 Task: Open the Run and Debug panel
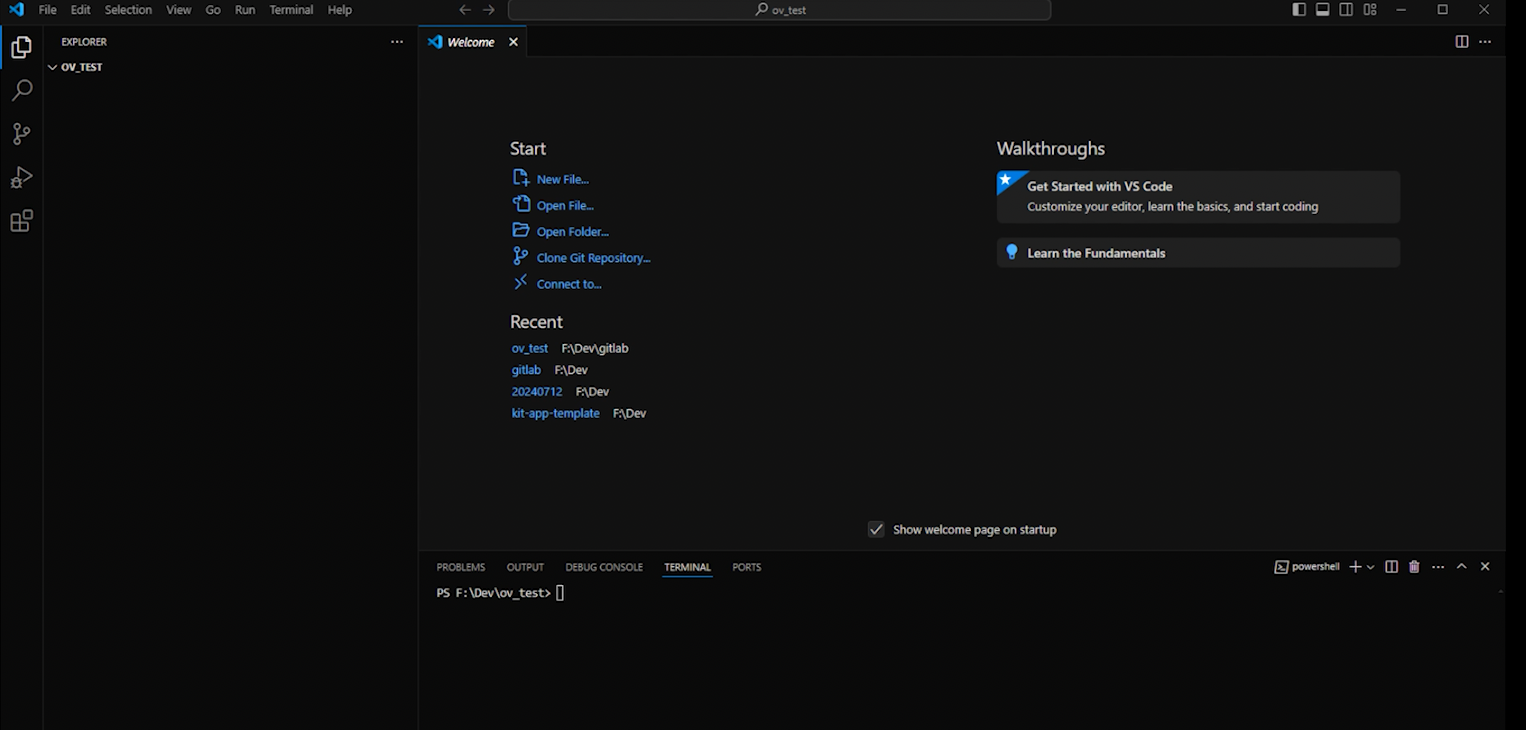coord(21,177)
